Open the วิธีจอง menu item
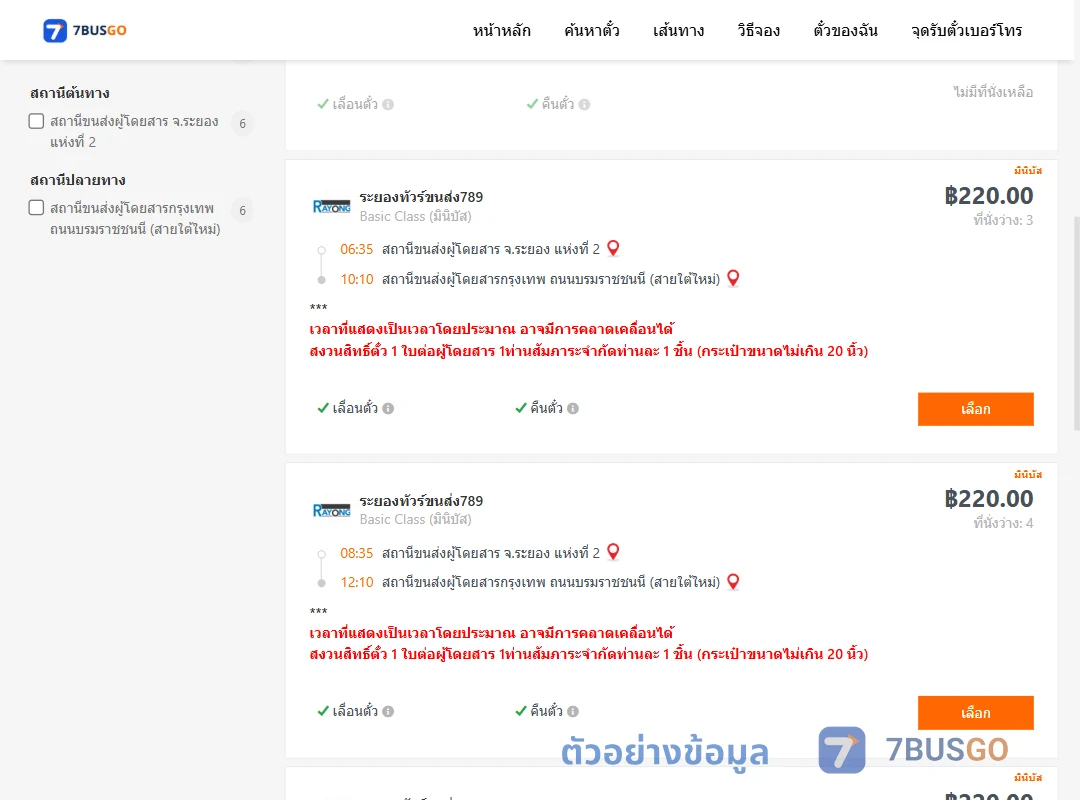 pyautogui.click(x=758, y=30)
